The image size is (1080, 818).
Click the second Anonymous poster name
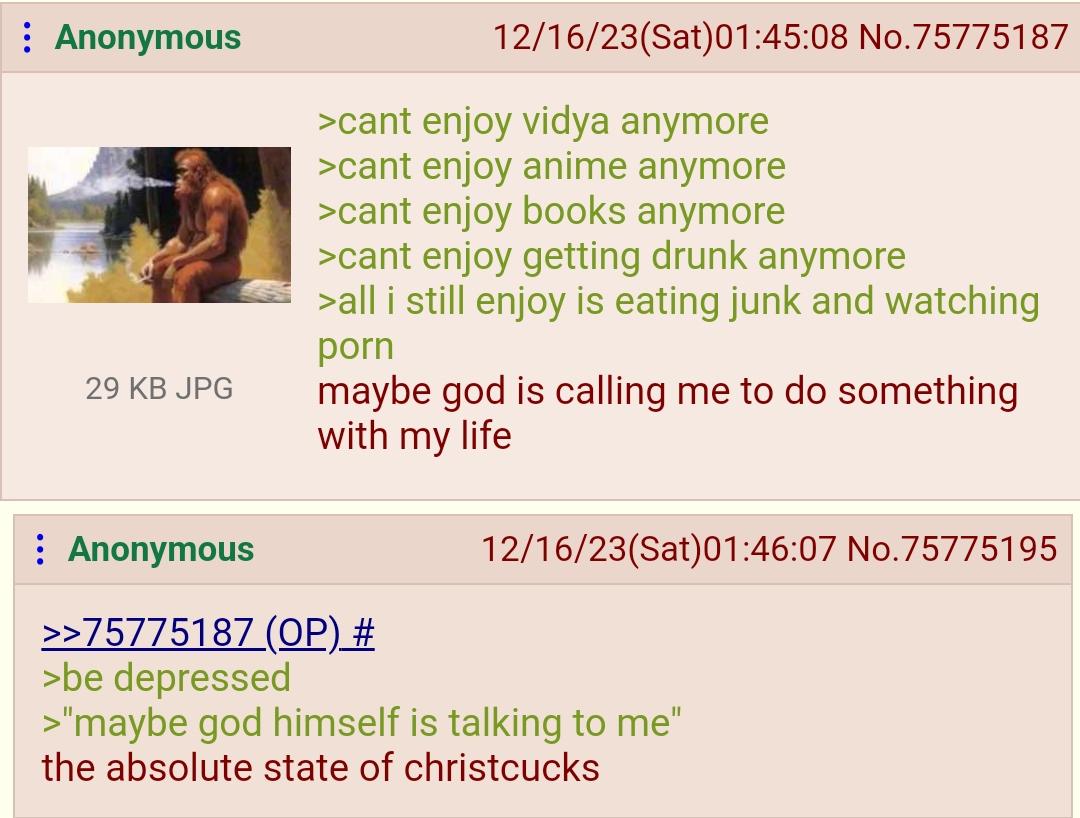[160, 549]
